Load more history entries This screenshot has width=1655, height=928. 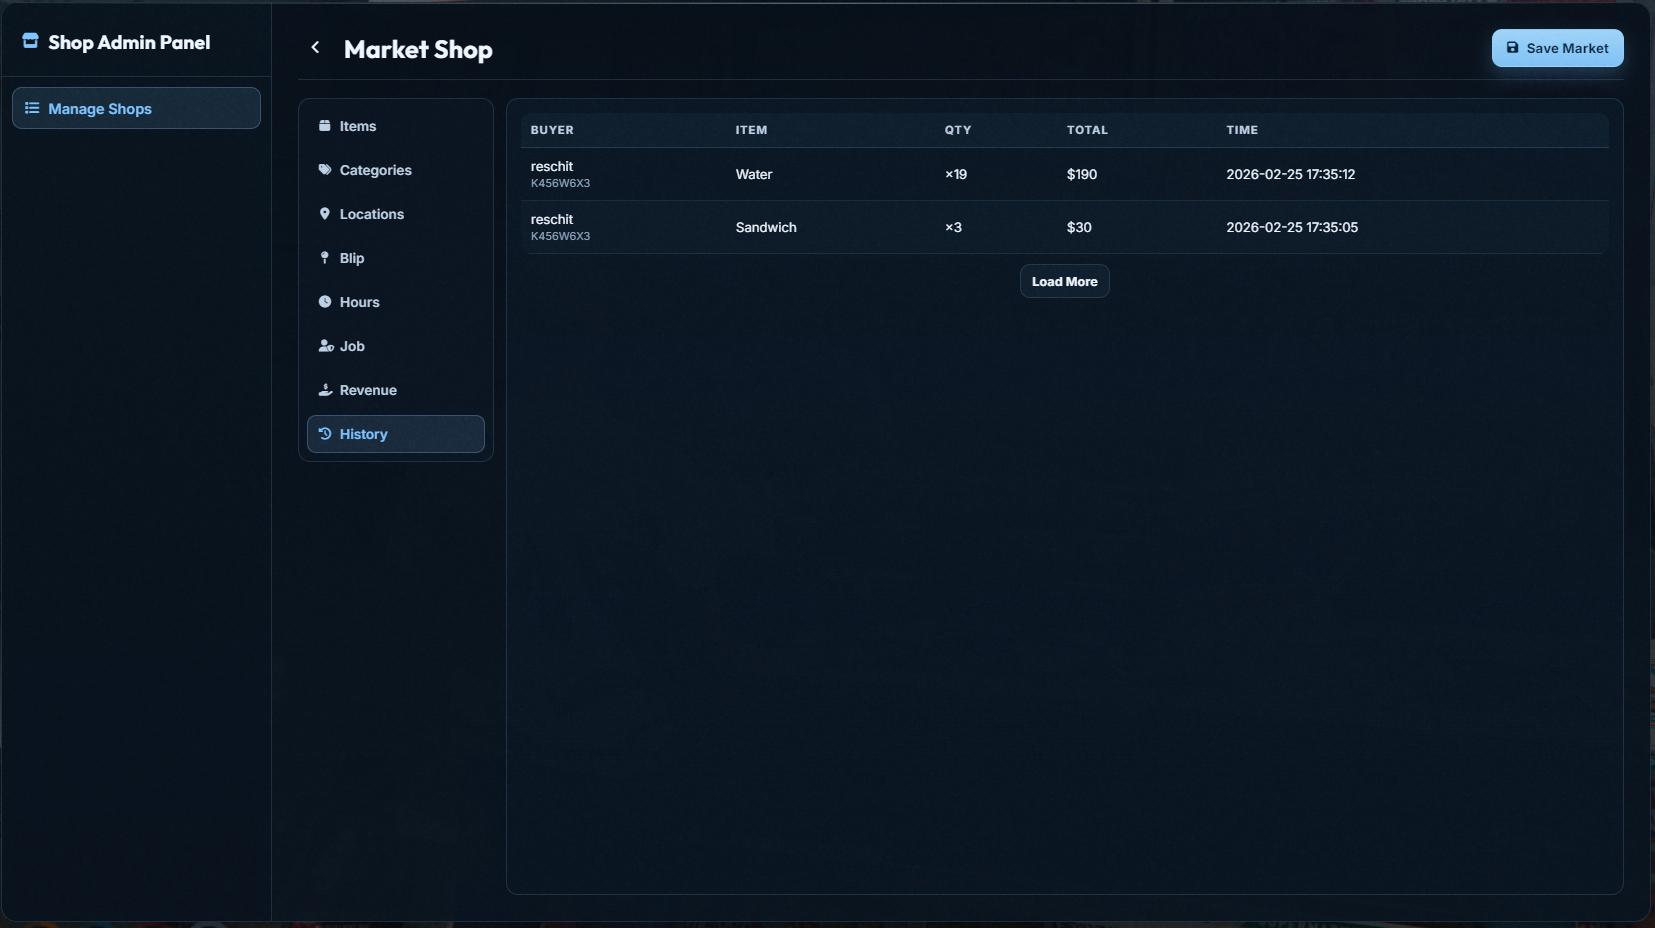pyautogui.click(x=1064, y=281)
